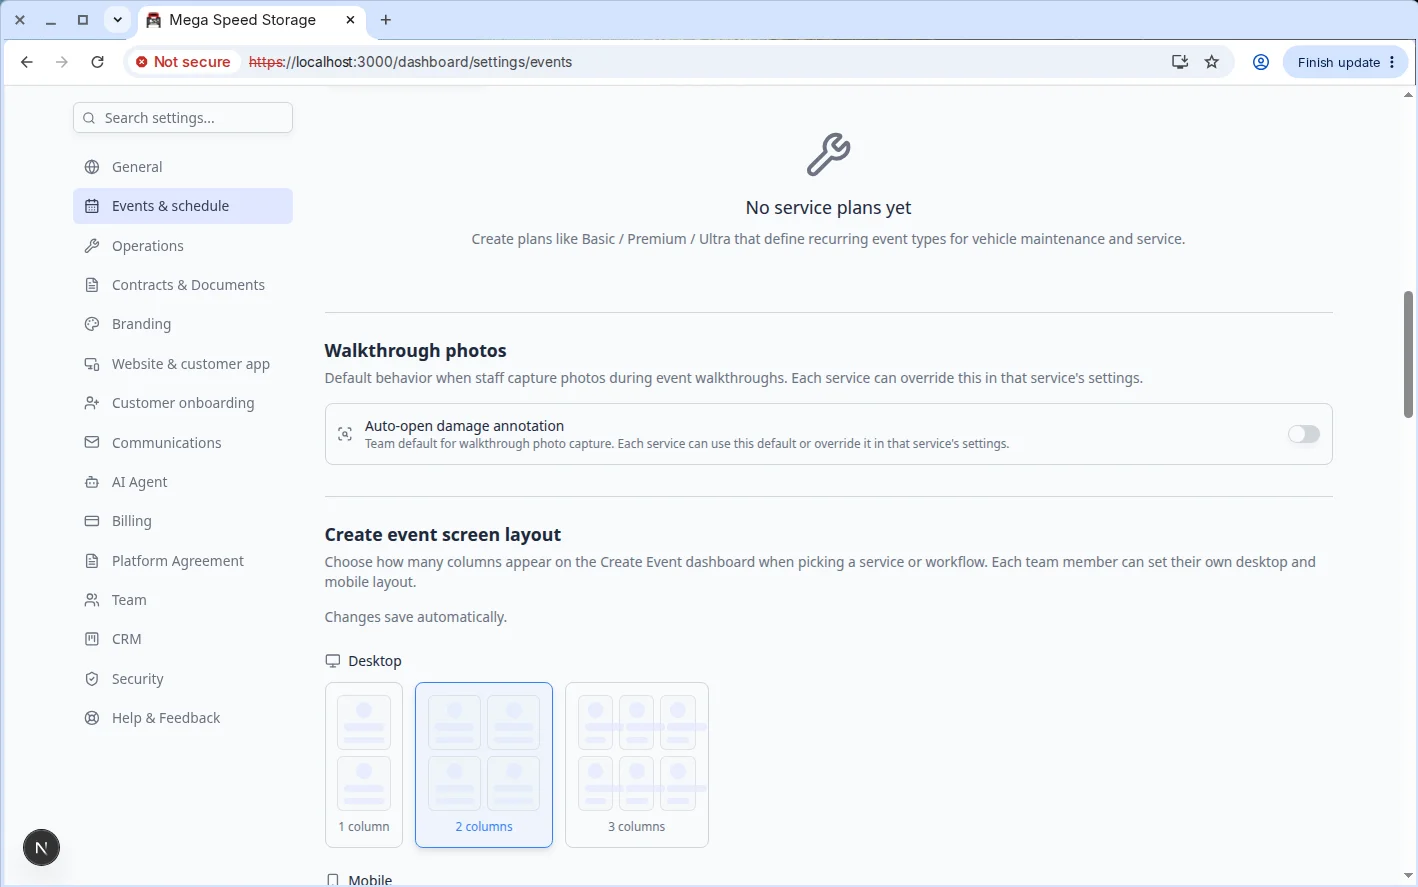Select the 1 column desktop layout
Image resolution: width=1418 pixels, height=887 pixels.
coord(364,765)
